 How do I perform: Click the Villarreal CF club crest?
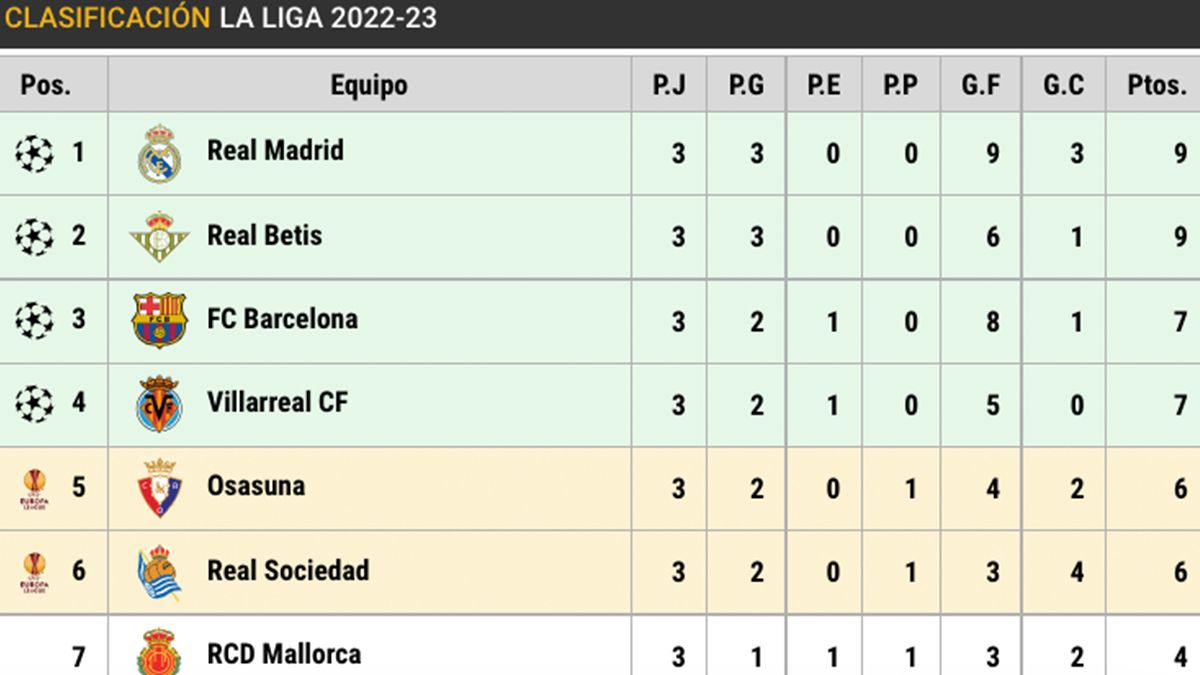(159, 404)
